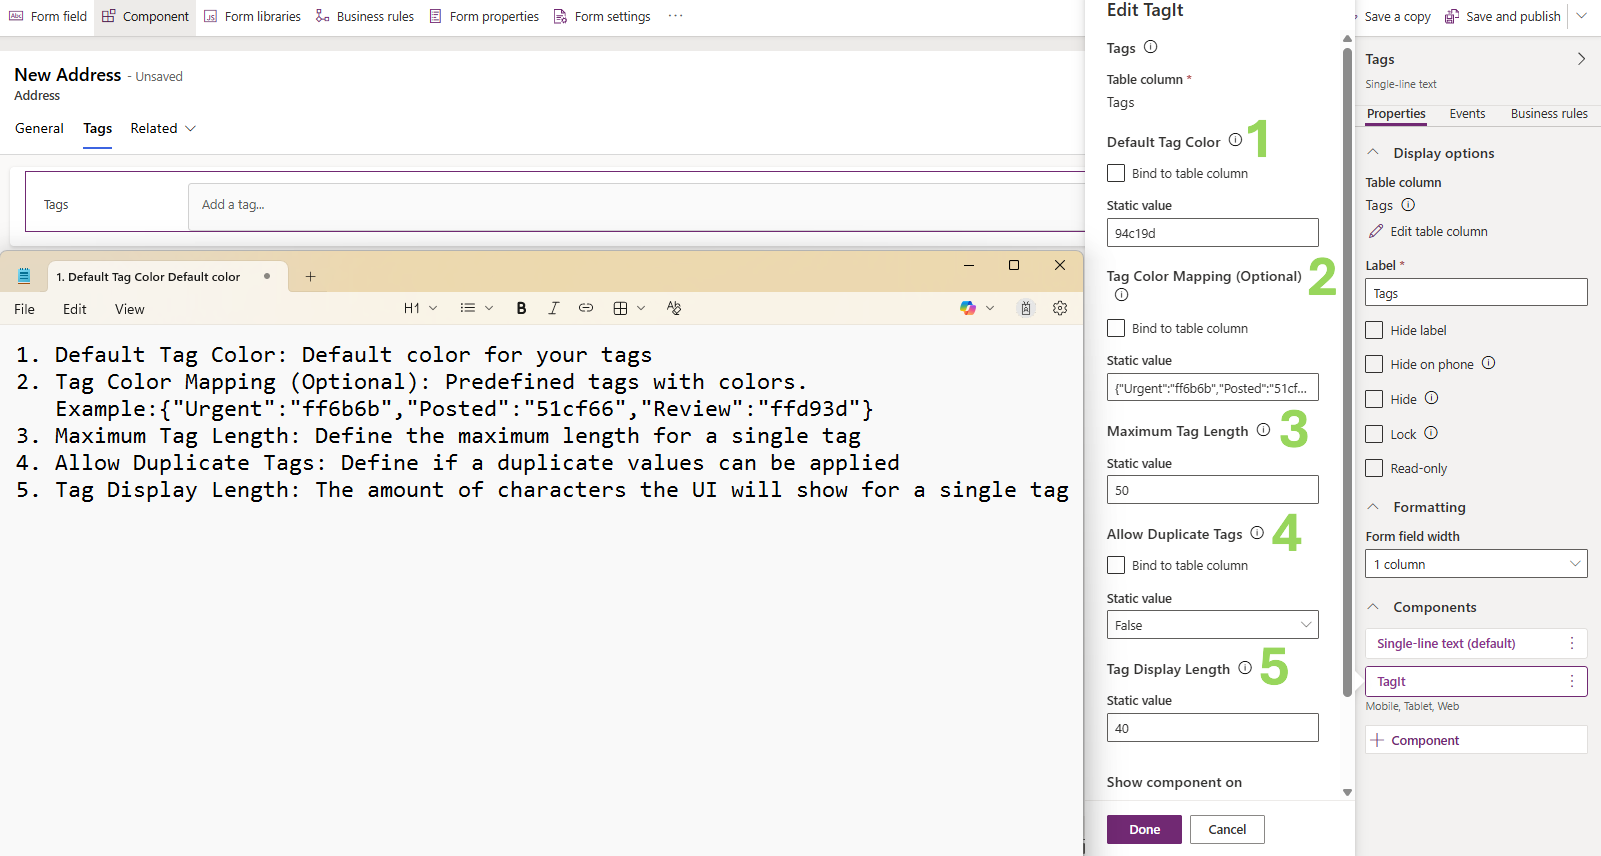This screenshot has width=1601, height=856.
Task: Open Notepad table dropdown
Action: (629, 308)
